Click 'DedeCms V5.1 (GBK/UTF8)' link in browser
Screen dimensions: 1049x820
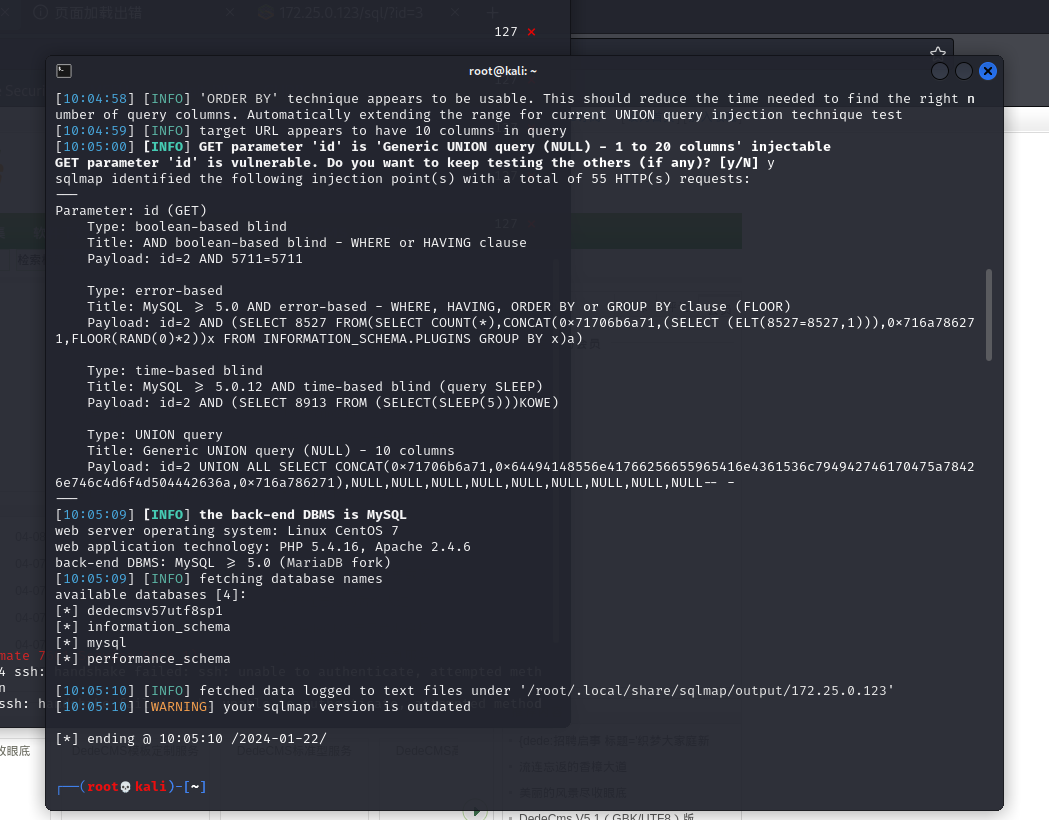tap(605, 816)
